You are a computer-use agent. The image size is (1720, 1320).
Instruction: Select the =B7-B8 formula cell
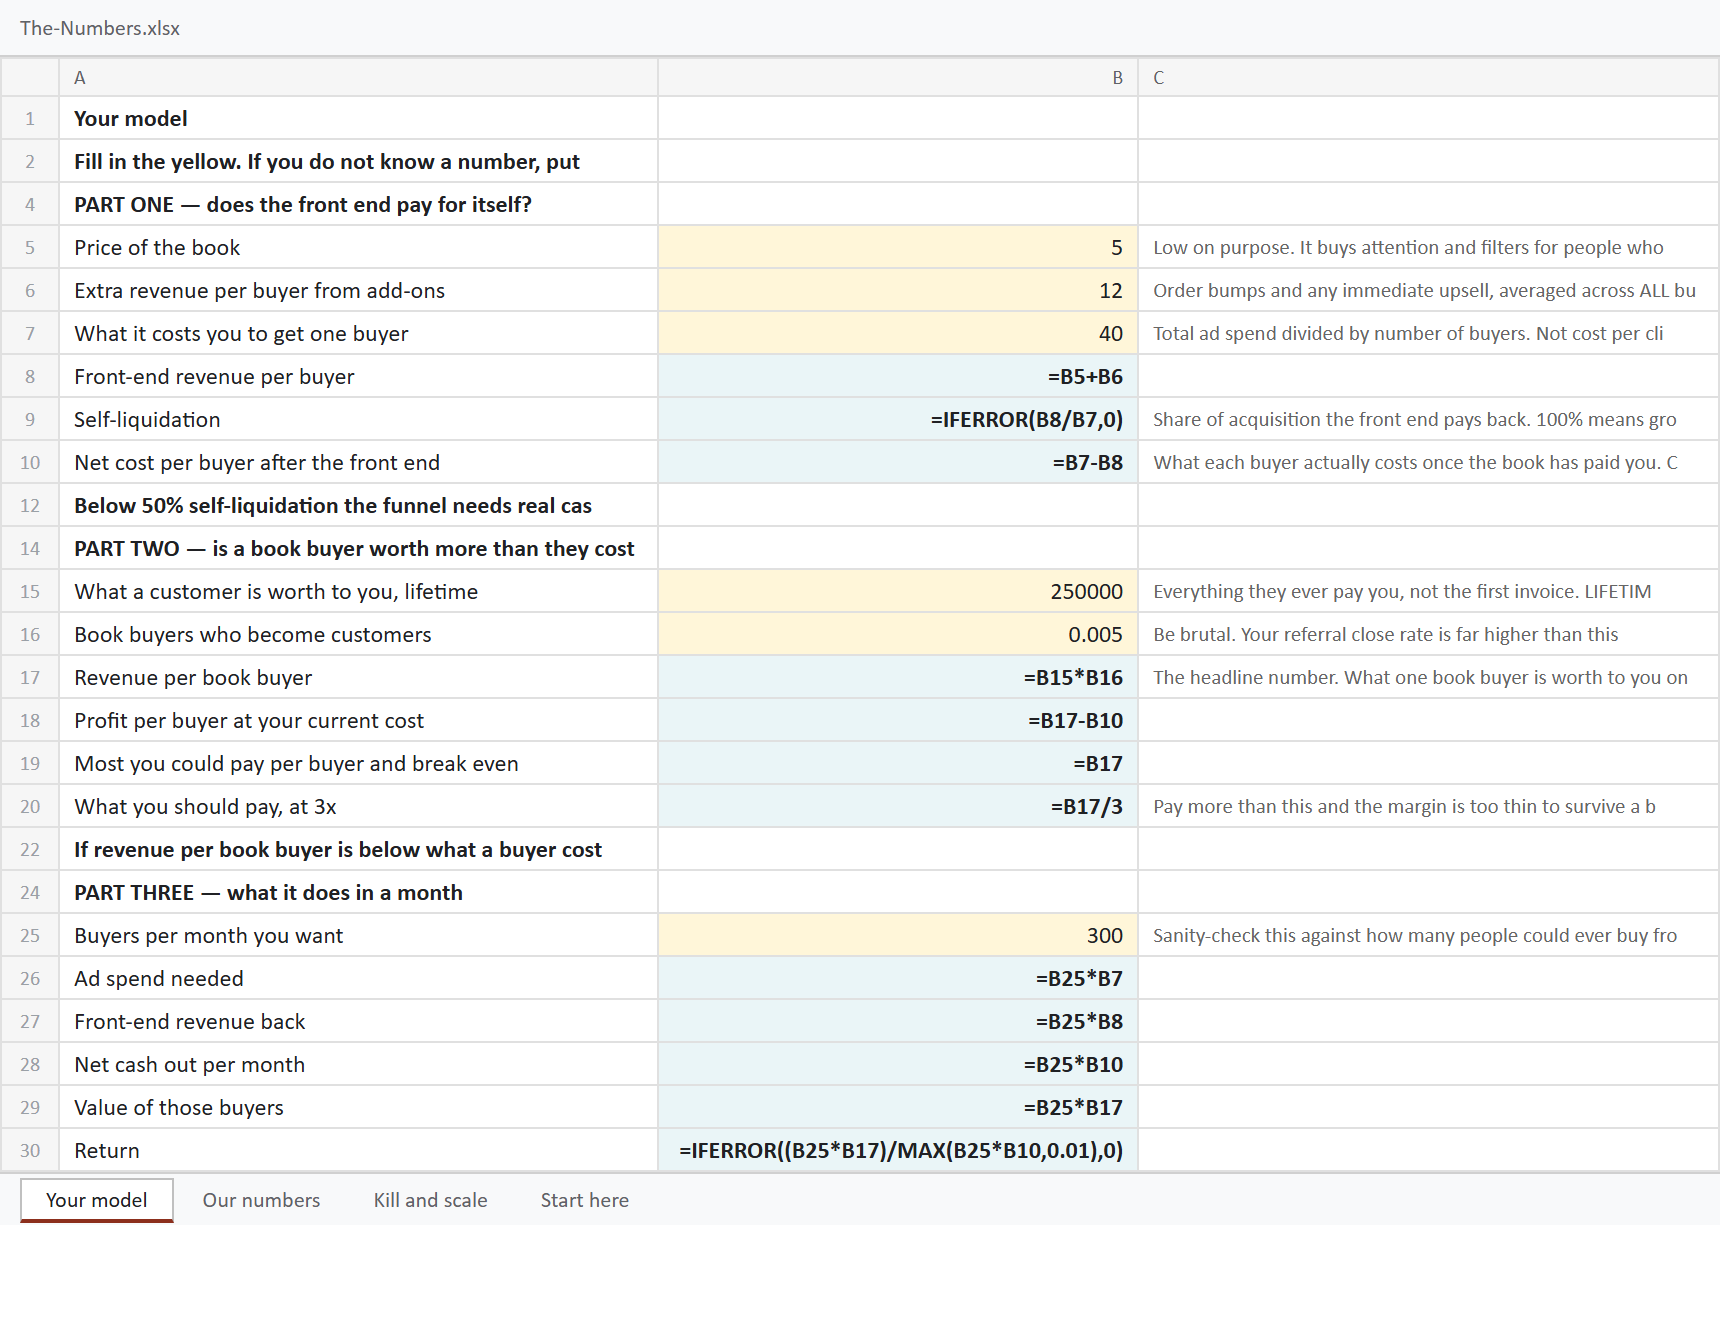[x=898, y=462]
